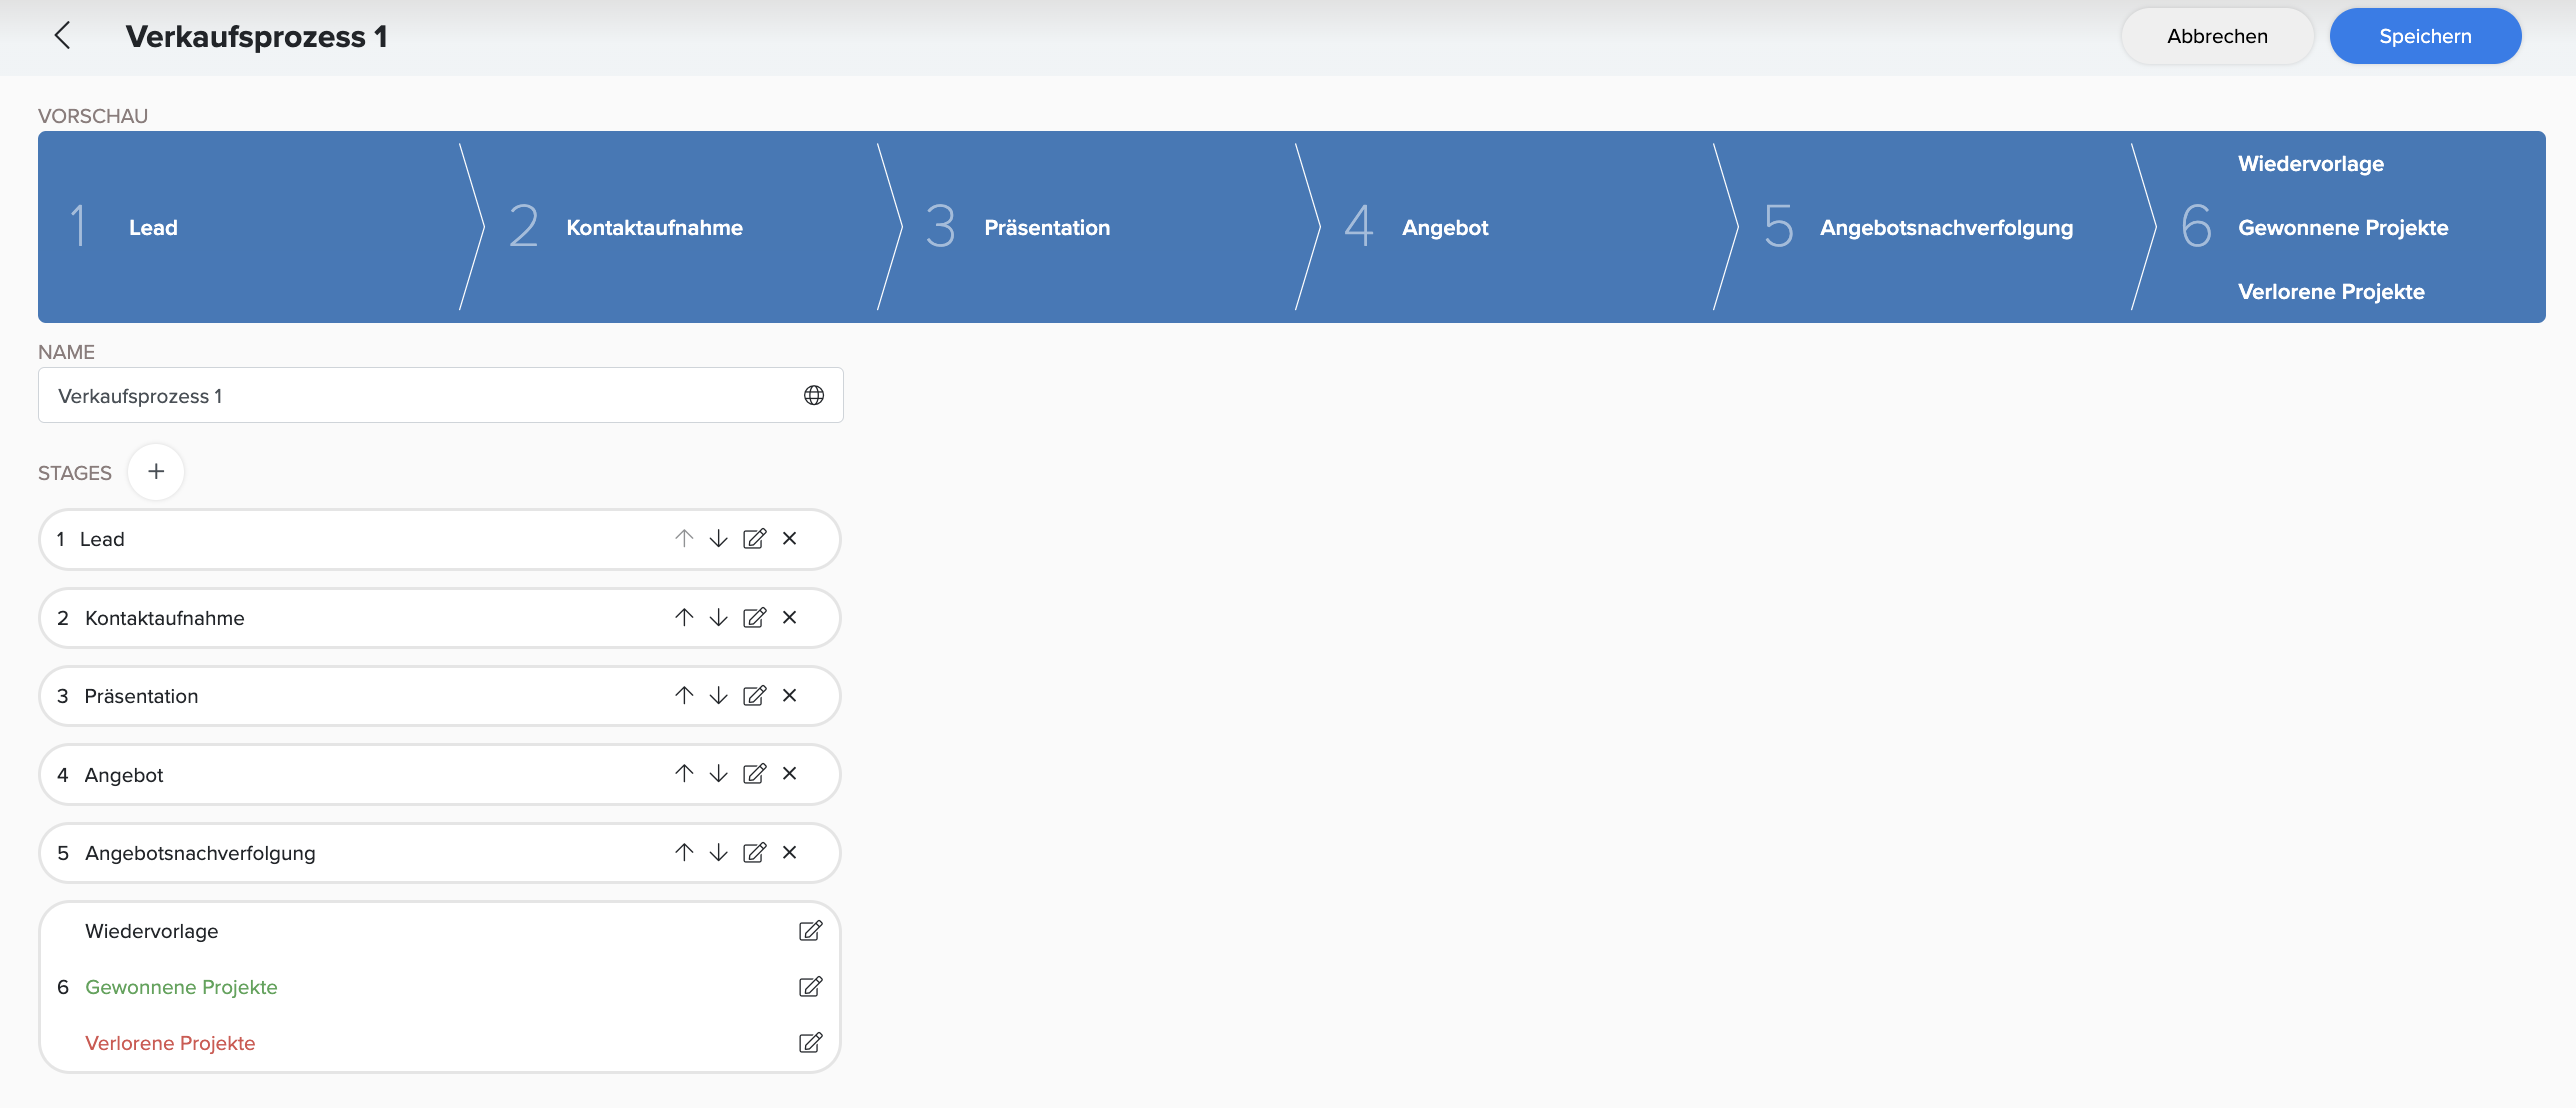Click the Angebot stage row label
Image resolution: width=2576 pixels, height=1108 pixels.
[124, 775]
